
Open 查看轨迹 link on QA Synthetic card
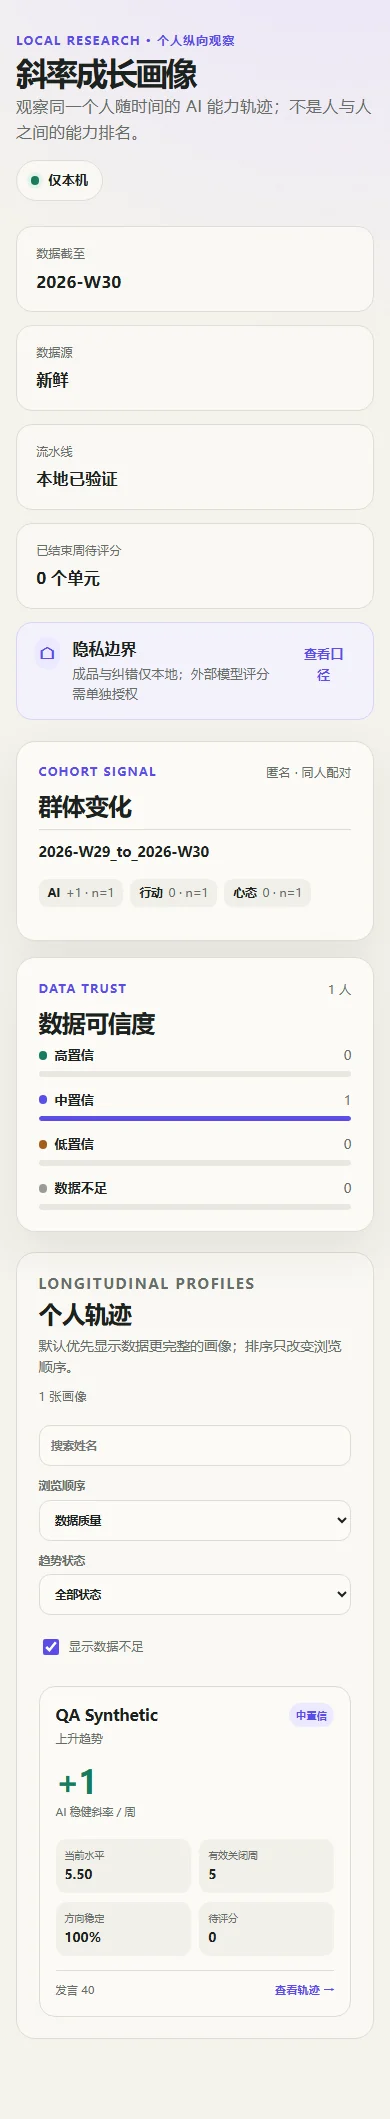click(305, 1990)
